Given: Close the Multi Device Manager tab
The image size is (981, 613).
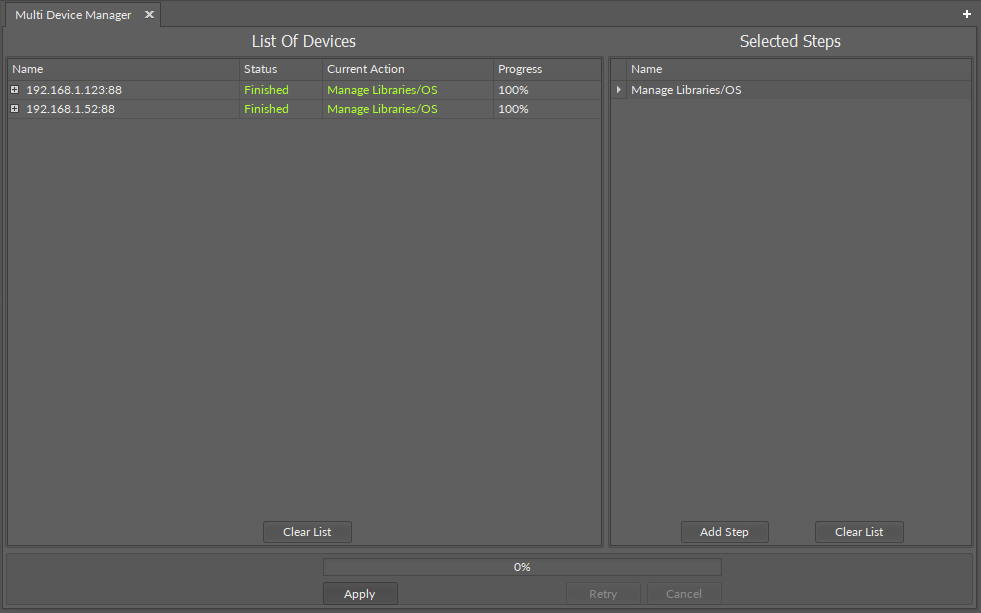Looking at the screenshot, I should 149,15.
